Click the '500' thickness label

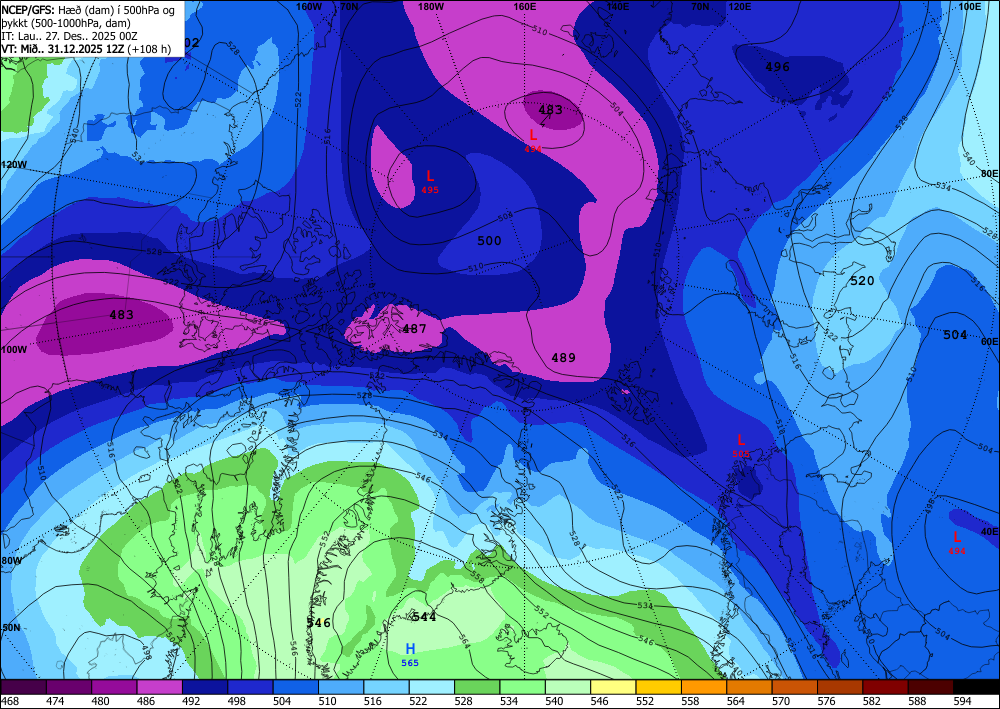point(489,241)
